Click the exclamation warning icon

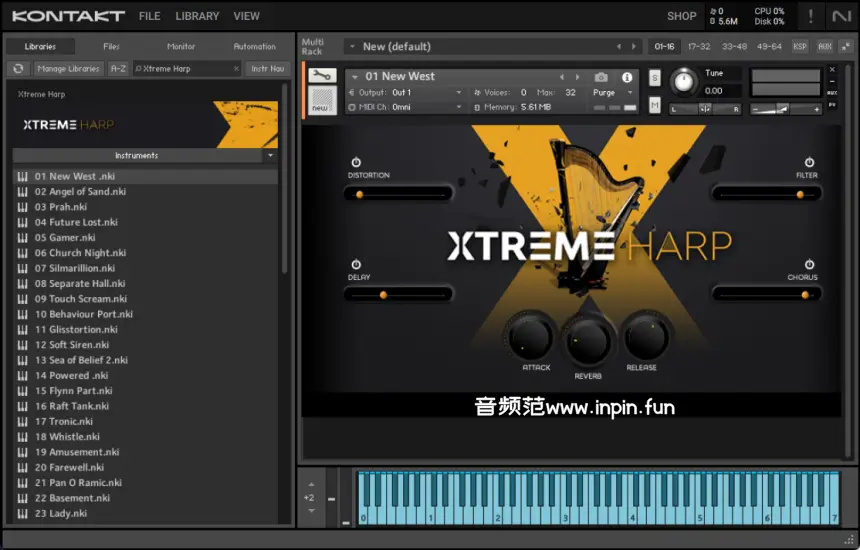pos(810,16)
